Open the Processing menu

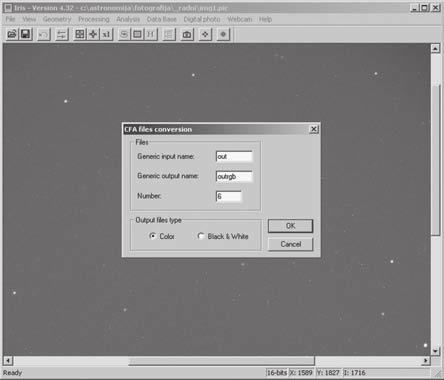pos(94,19)
